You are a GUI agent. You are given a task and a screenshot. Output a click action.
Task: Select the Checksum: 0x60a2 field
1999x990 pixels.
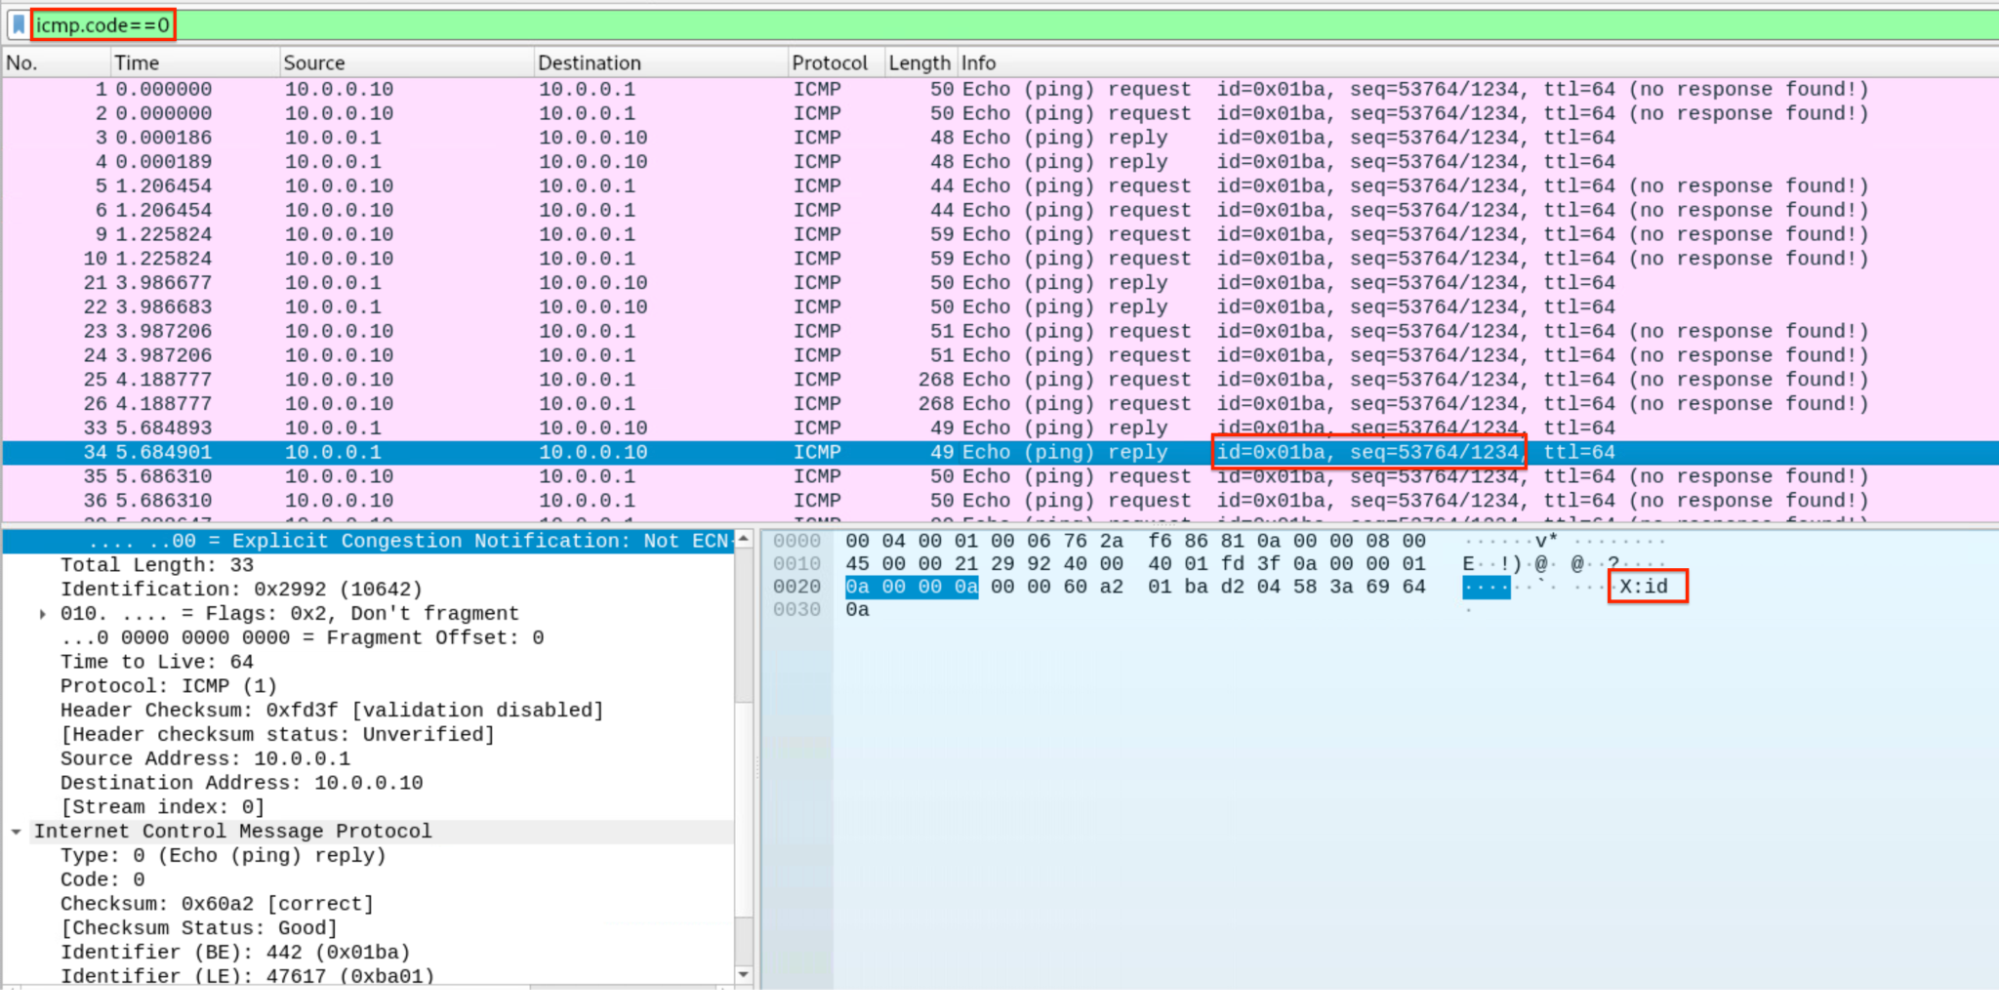coord(216,903)
